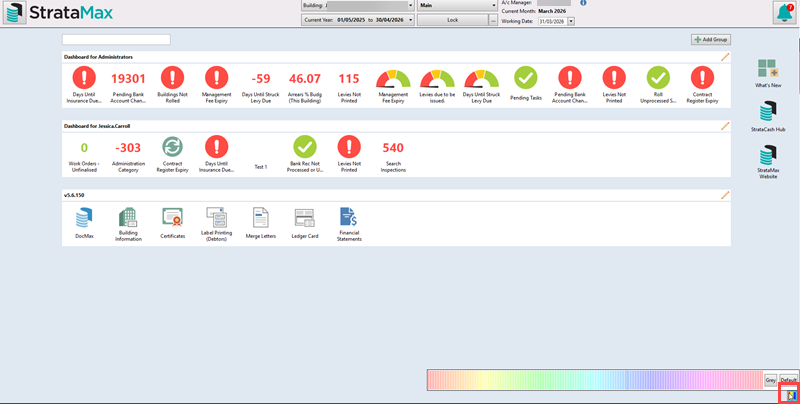Click the Add Group button

[711, 39]
